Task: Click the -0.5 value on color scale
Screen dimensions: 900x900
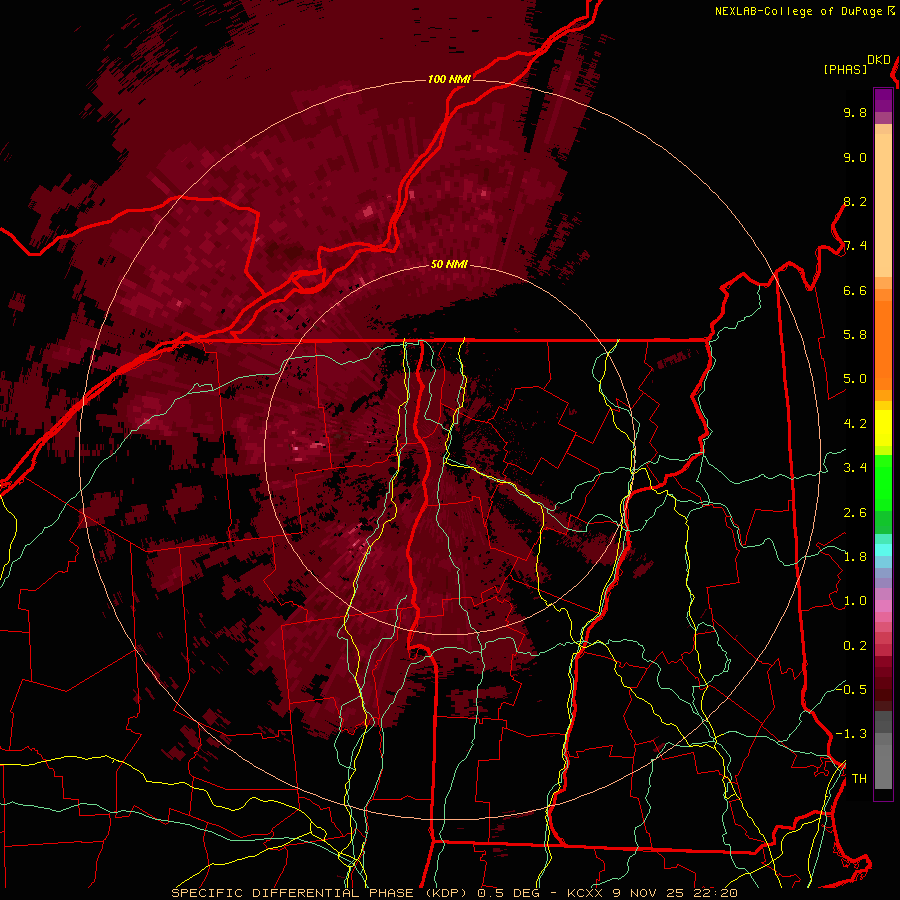Action: pyautogui.click(x=852, y=690)
